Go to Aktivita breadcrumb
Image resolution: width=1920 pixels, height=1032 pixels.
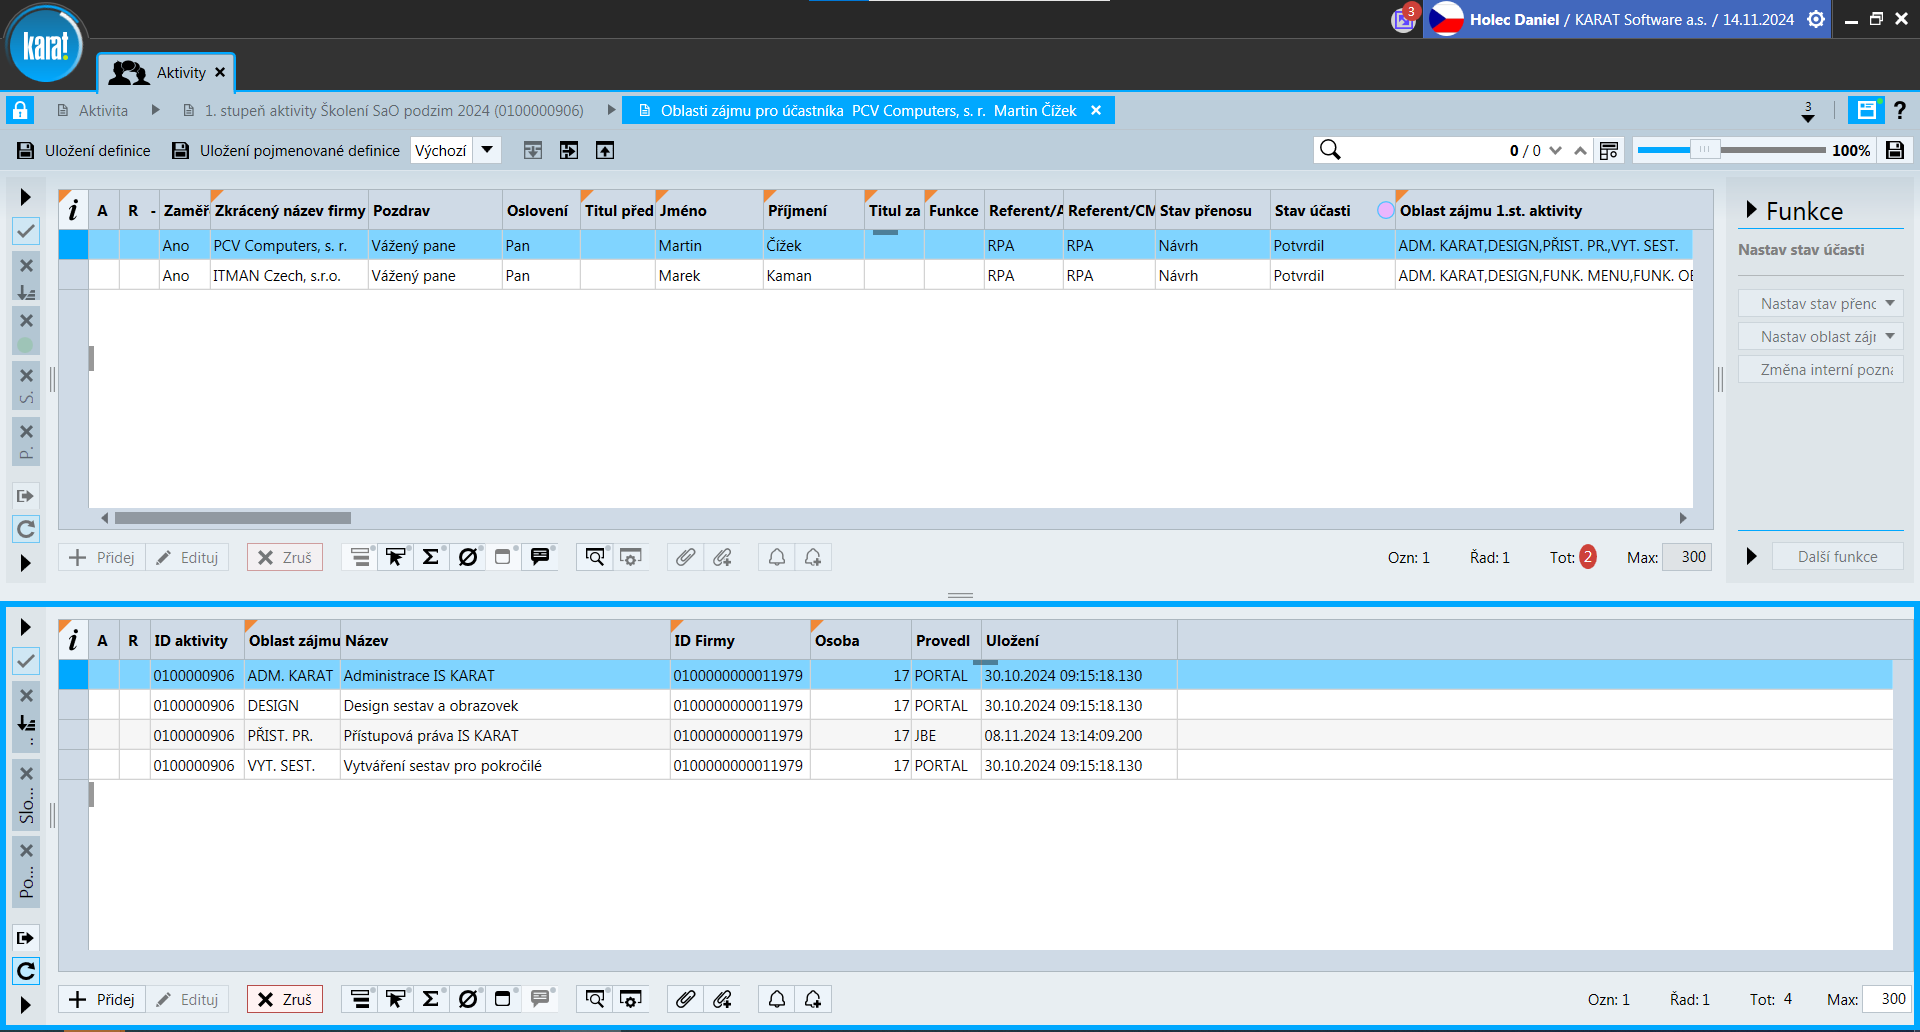pyautogui.click(x=92, y=111)
